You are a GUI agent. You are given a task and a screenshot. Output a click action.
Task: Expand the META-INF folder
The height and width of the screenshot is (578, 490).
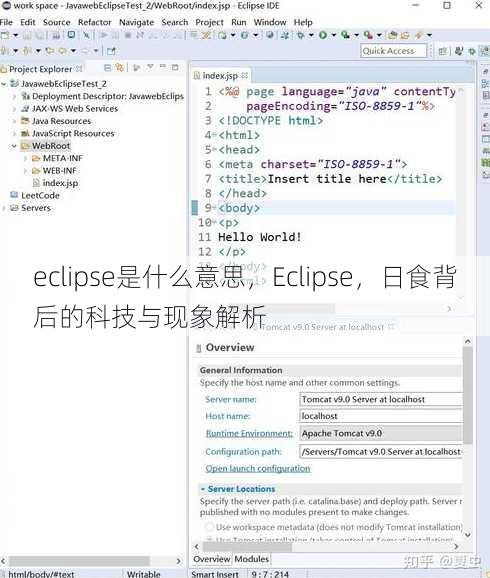click(25, 159)
